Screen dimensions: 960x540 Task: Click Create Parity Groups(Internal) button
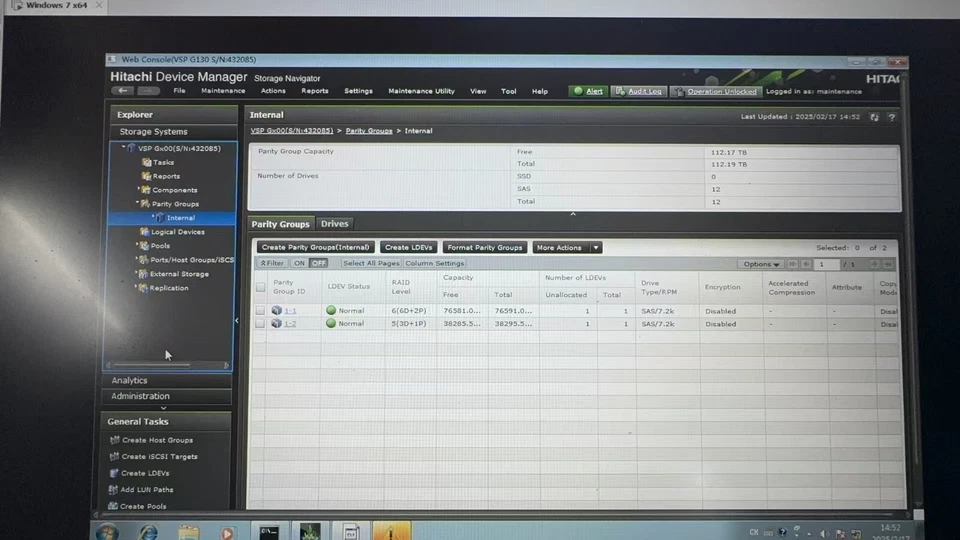click(315, 247)
